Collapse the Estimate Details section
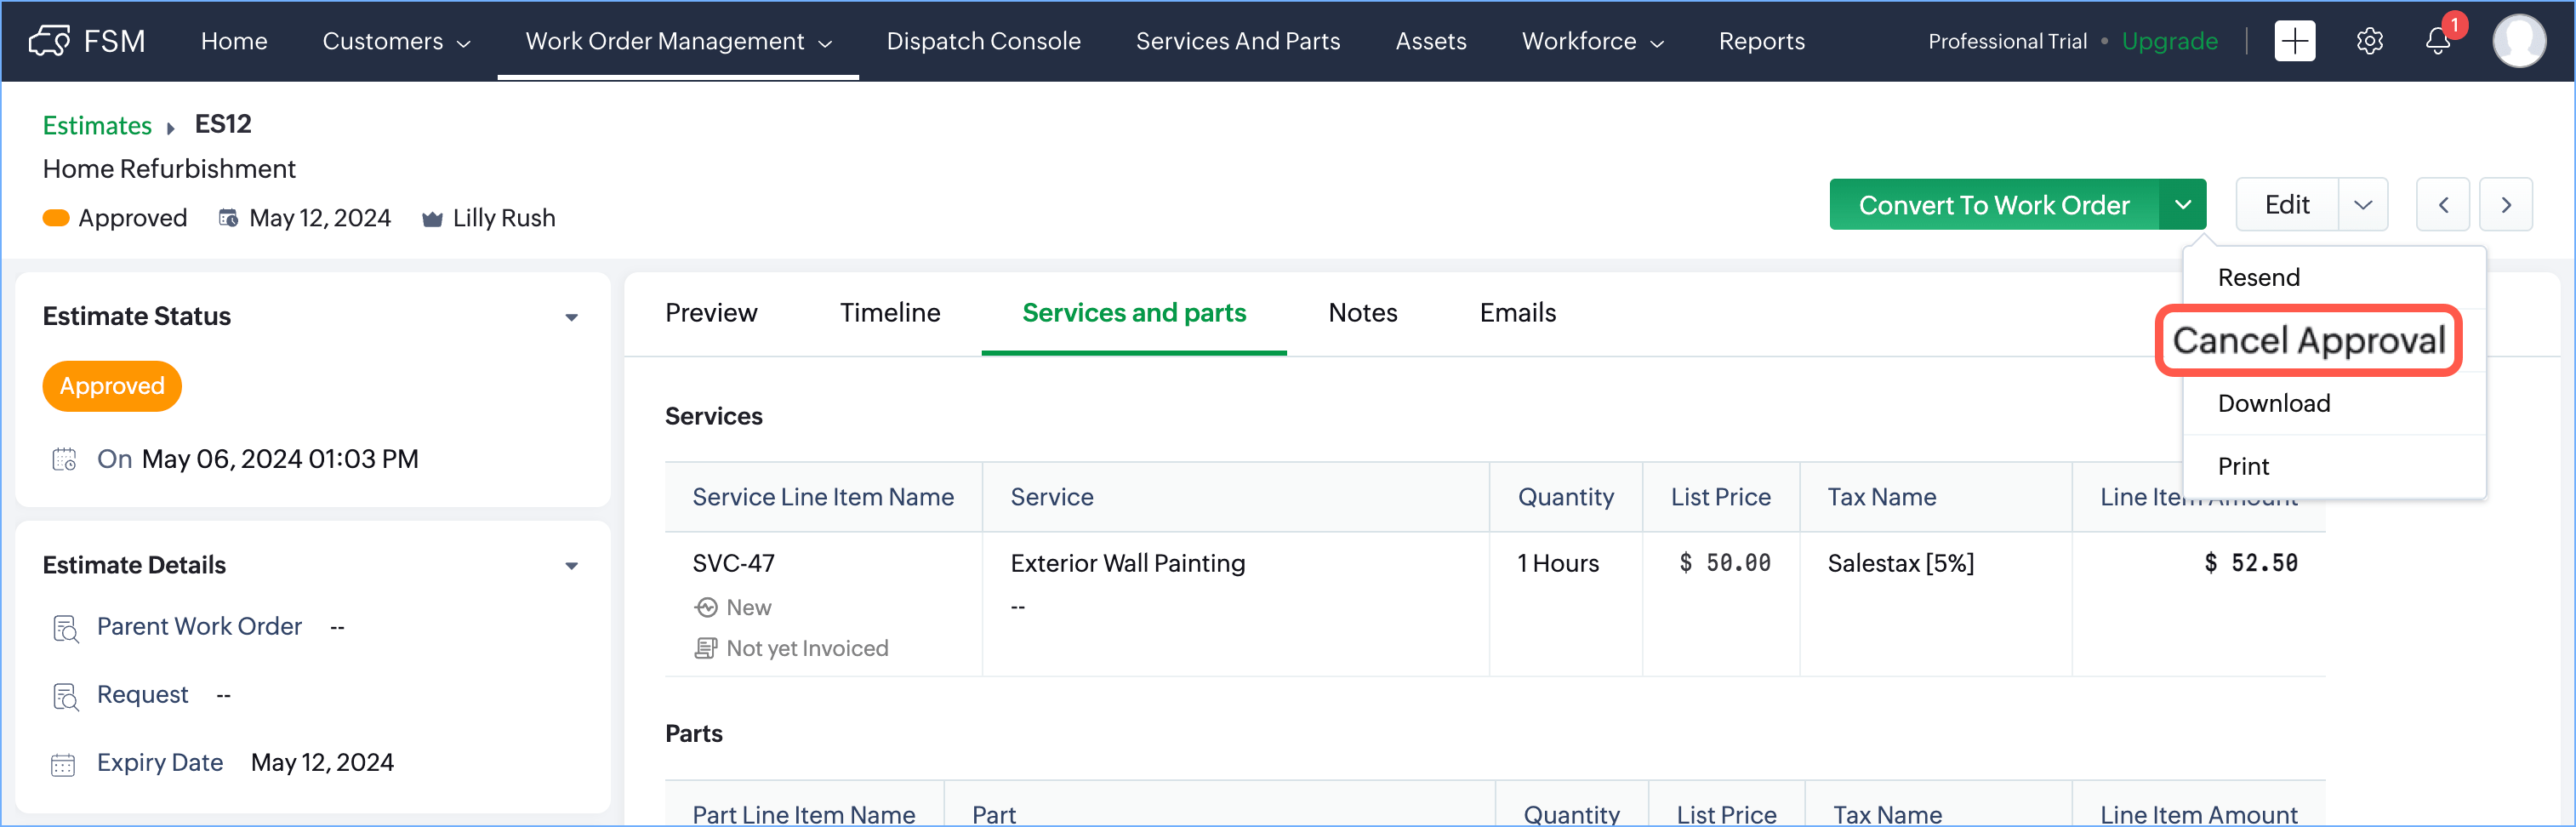The image size is (2576, 827). [571, 565]
